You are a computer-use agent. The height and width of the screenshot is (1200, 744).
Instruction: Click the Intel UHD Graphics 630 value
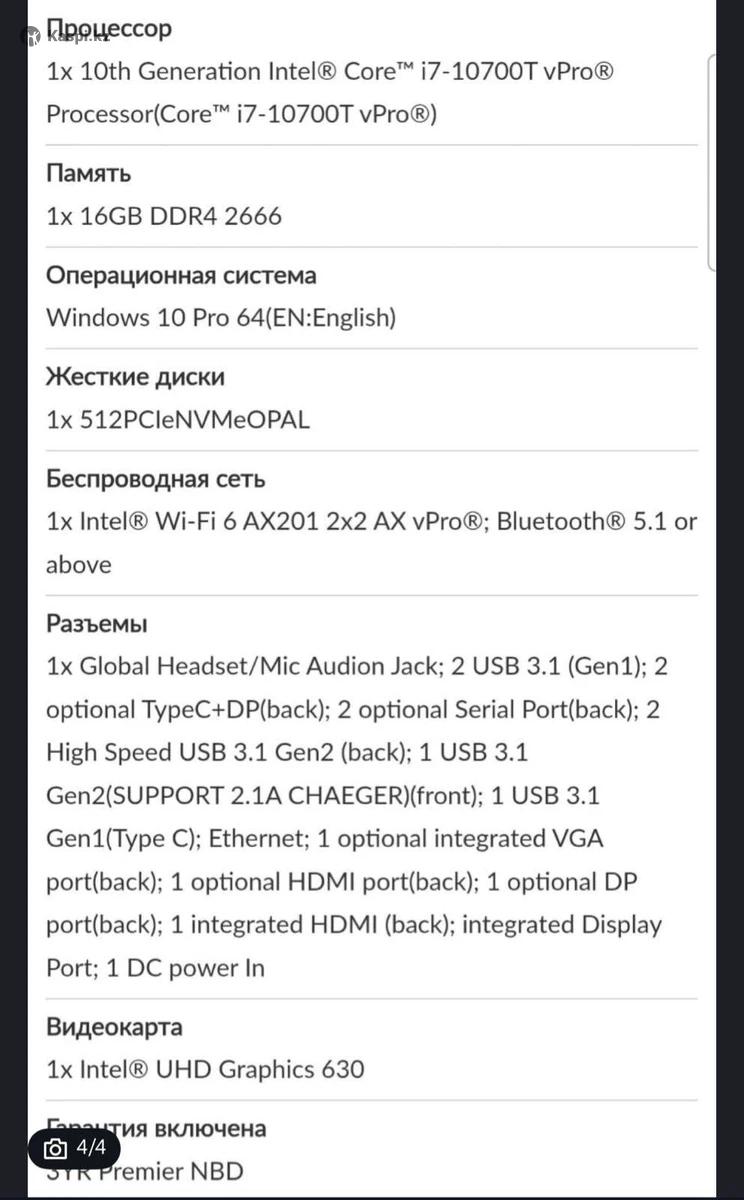tap(205, 1069)
